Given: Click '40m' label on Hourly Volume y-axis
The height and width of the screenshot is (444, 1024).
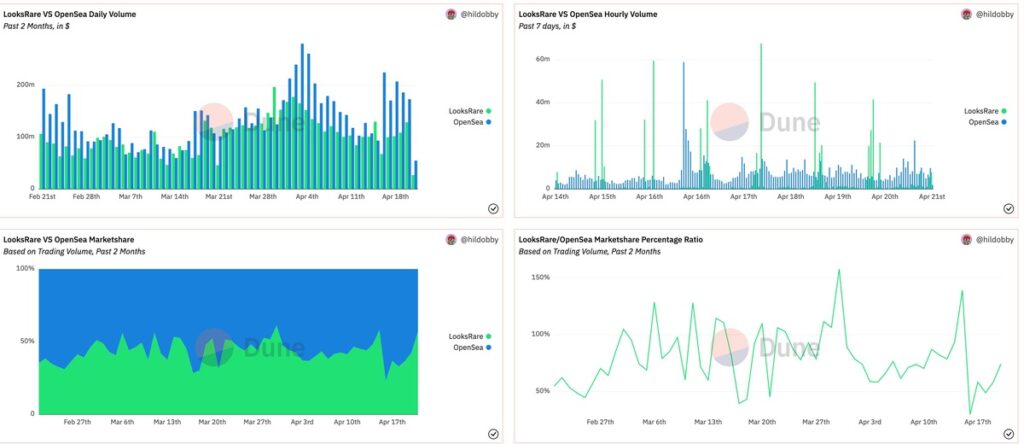Looking at the screenshot, I should click(543, 102).
